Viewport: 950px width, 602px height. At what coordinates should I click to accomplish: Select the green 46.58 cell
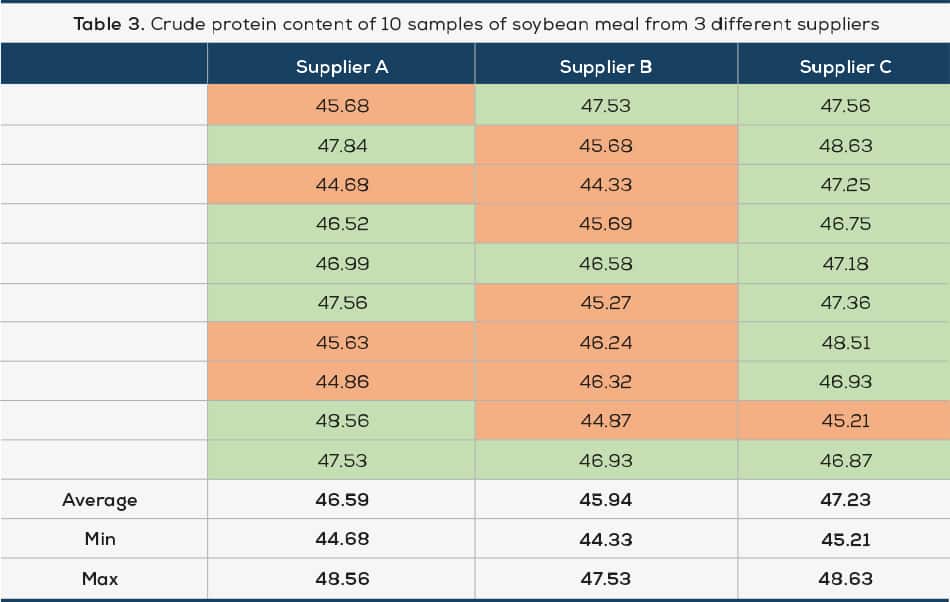[606, 263]
